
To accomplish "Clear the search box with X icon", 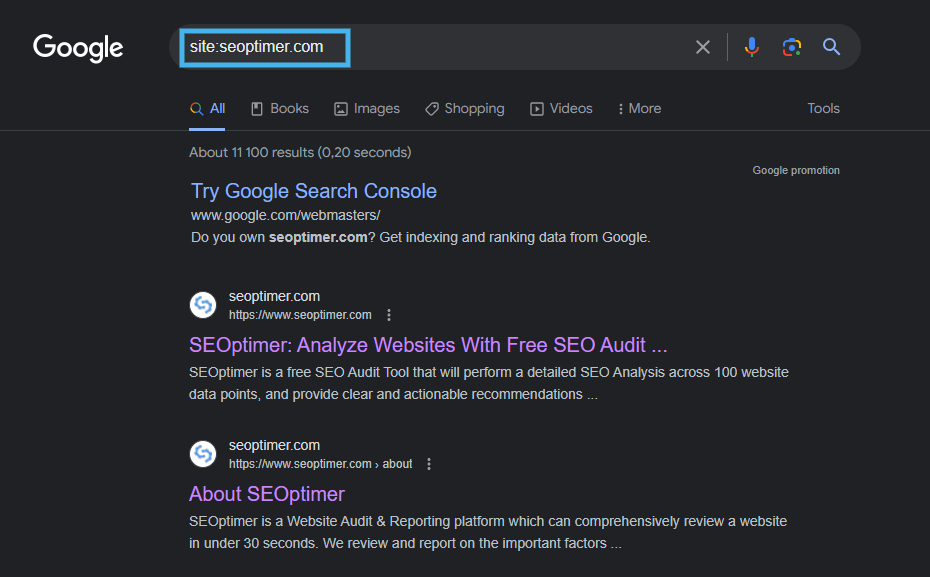I will click(x=703, y=47).
